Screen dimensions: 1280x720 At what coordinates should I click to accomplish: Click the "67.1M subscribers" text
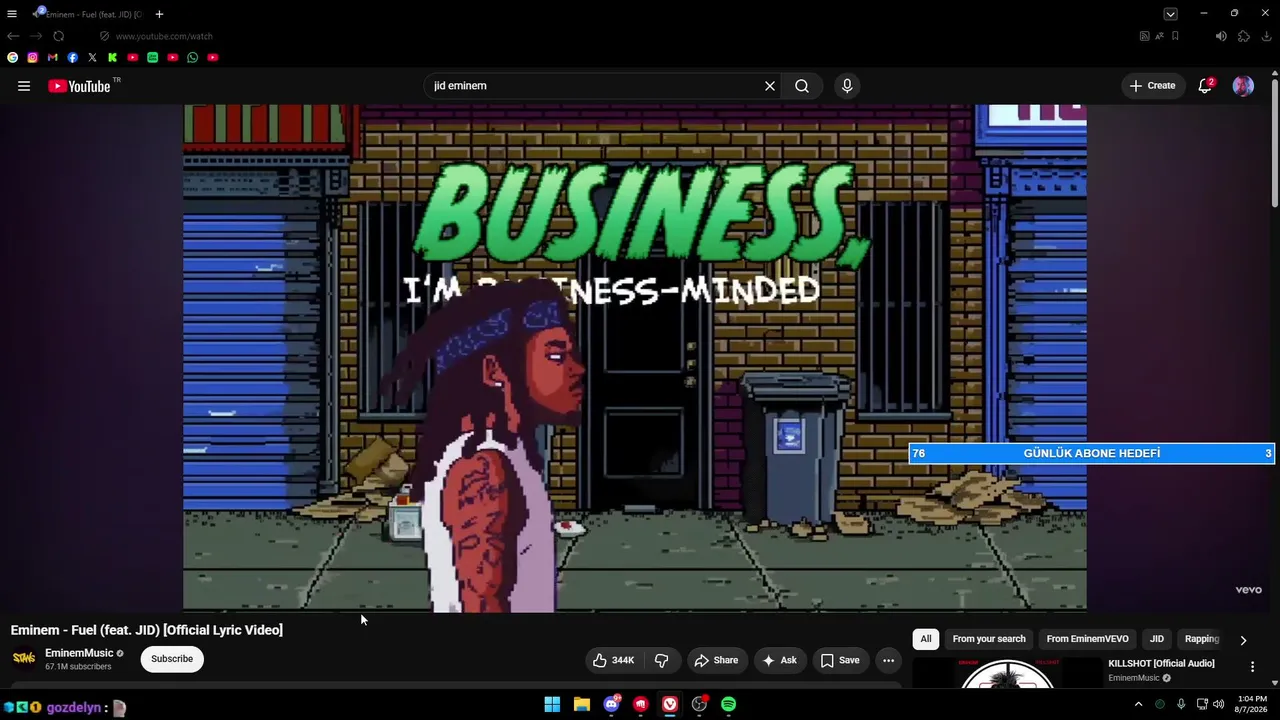[x=78, y=667]
